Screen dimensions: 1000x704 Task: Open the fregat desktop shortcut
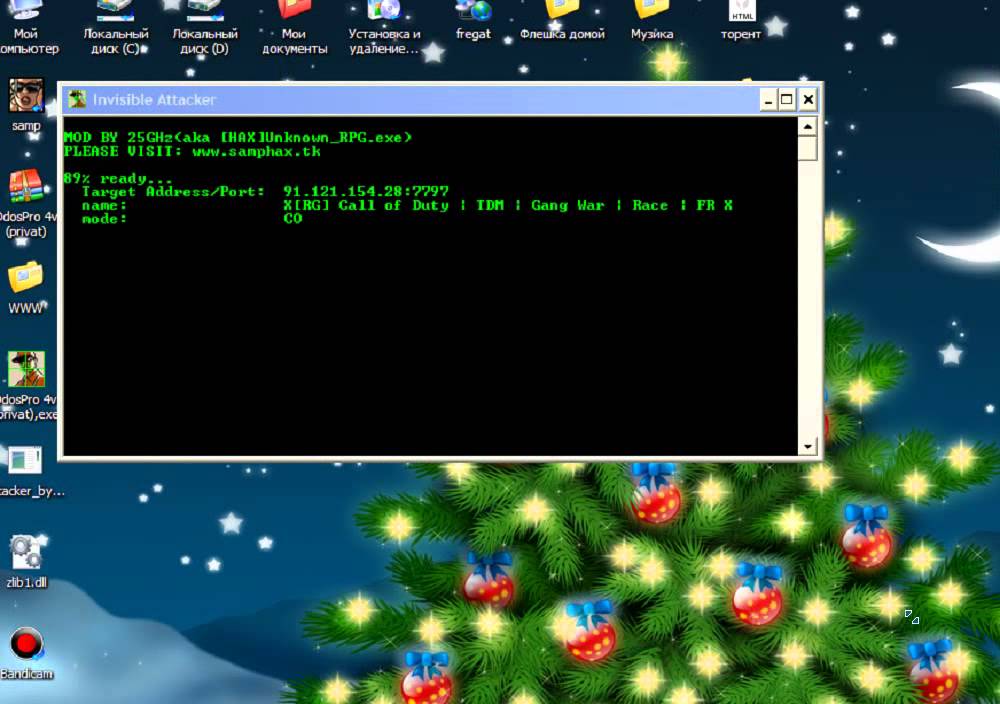point(473,20)
